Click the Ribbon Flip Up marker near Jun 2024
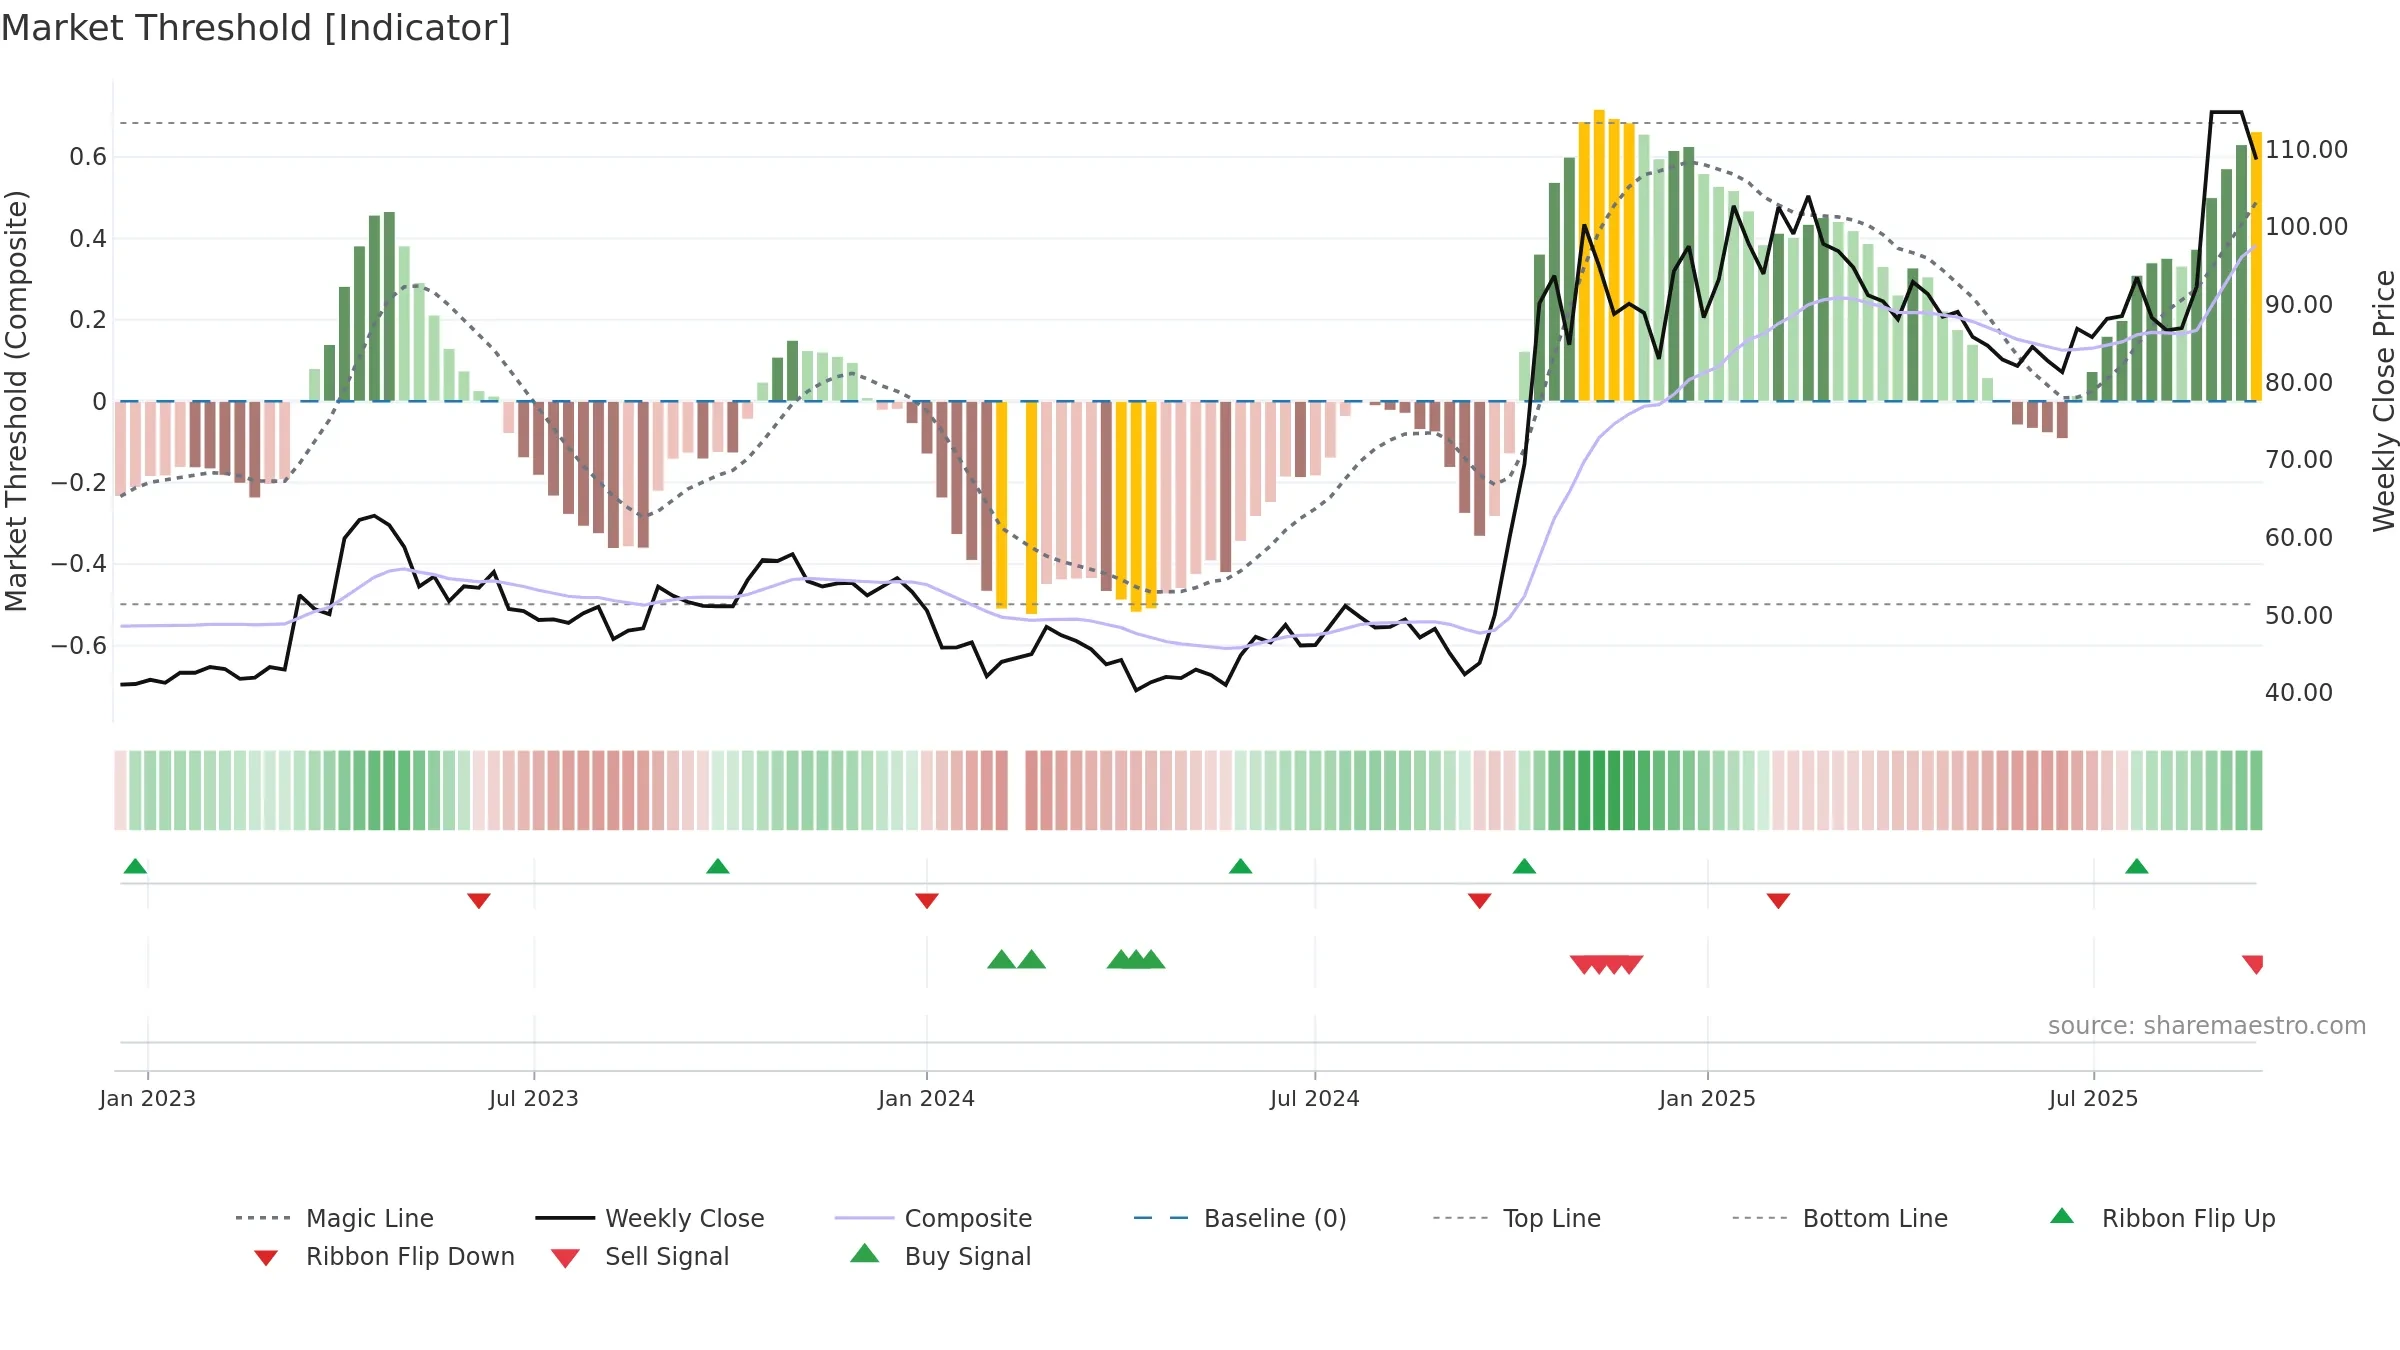 pyautogui.click(x=1240, y=866)
